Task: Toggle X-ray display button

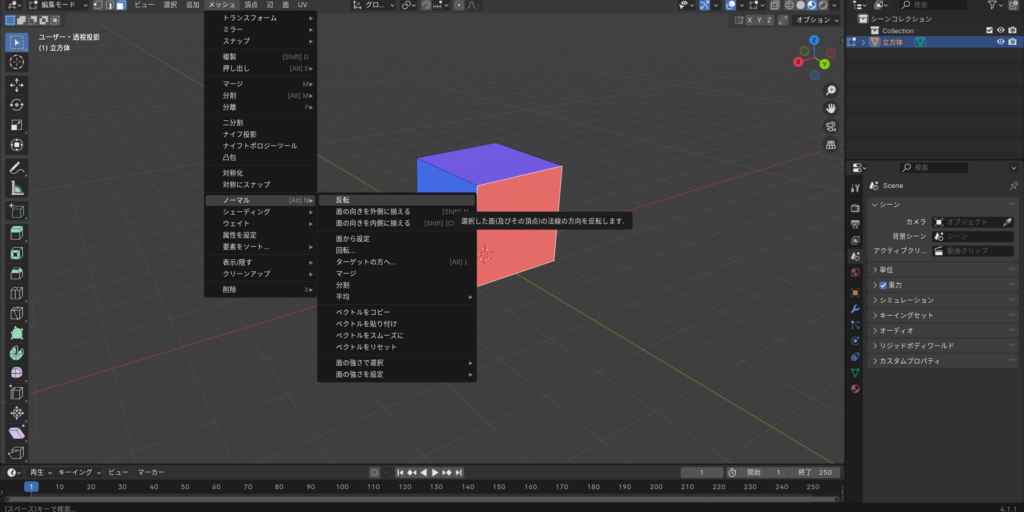Action: (775, 5)
